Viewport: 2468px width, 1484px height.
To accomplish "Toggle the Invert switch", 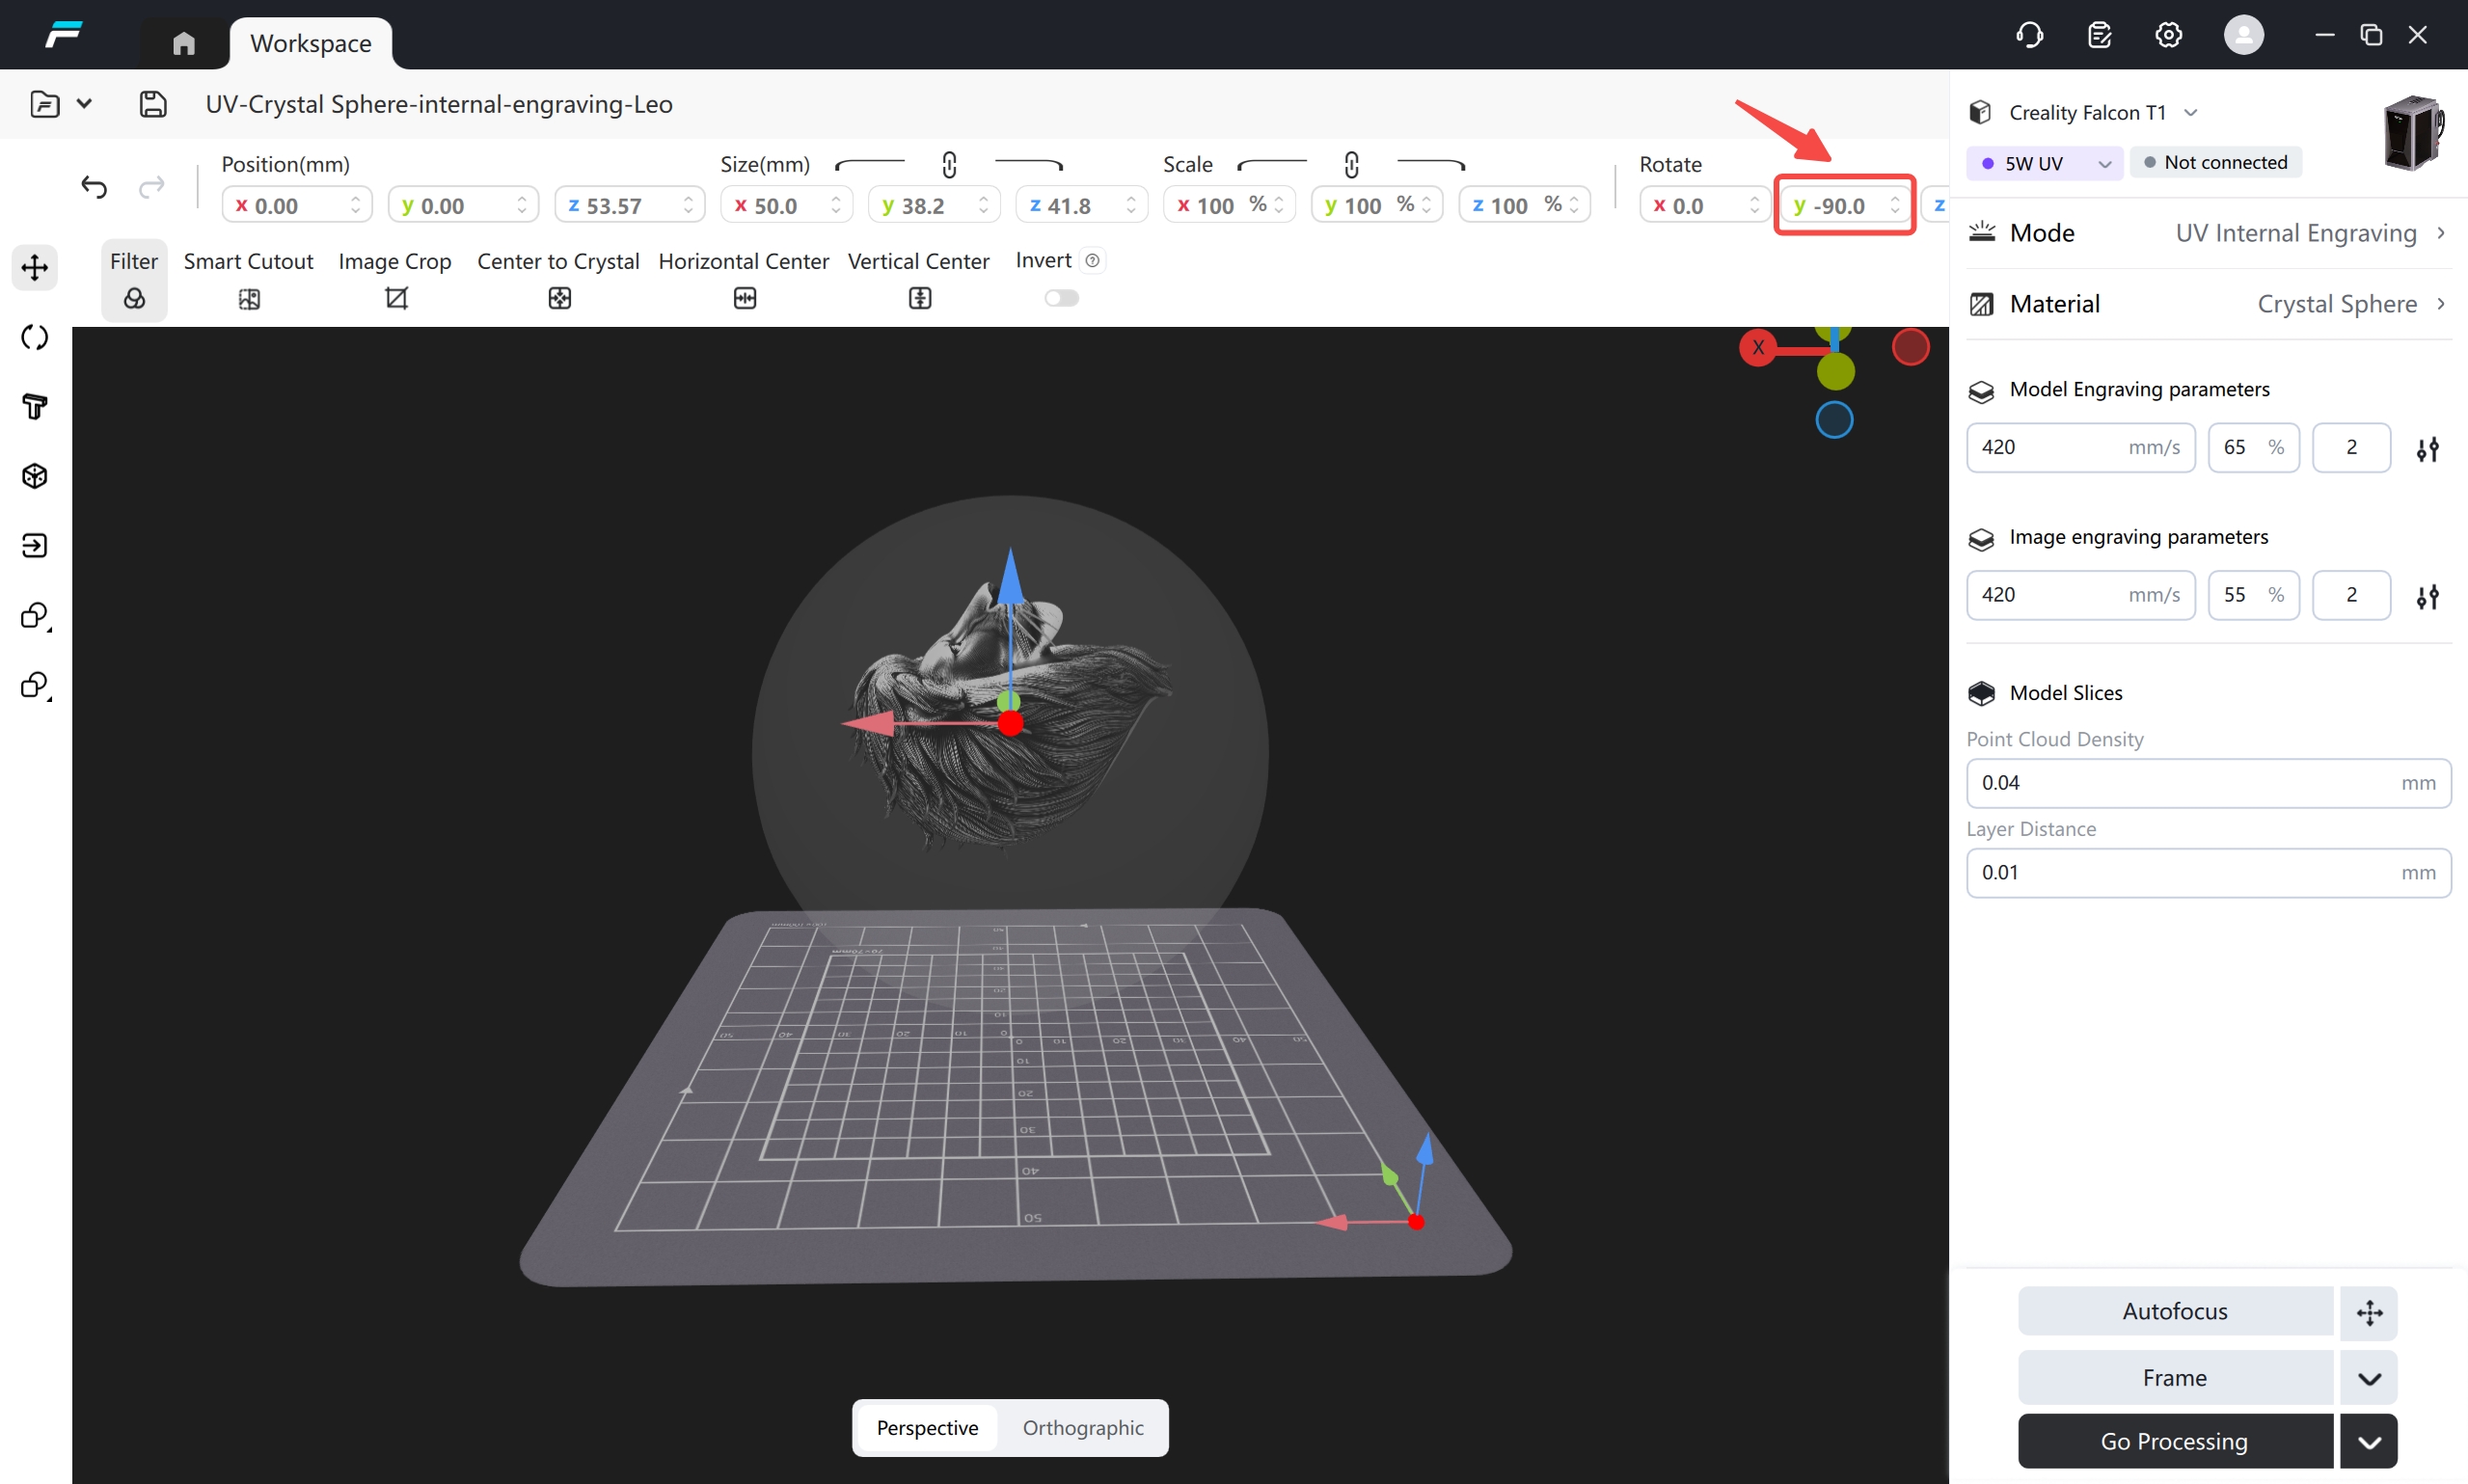I will pos(1062,298).
